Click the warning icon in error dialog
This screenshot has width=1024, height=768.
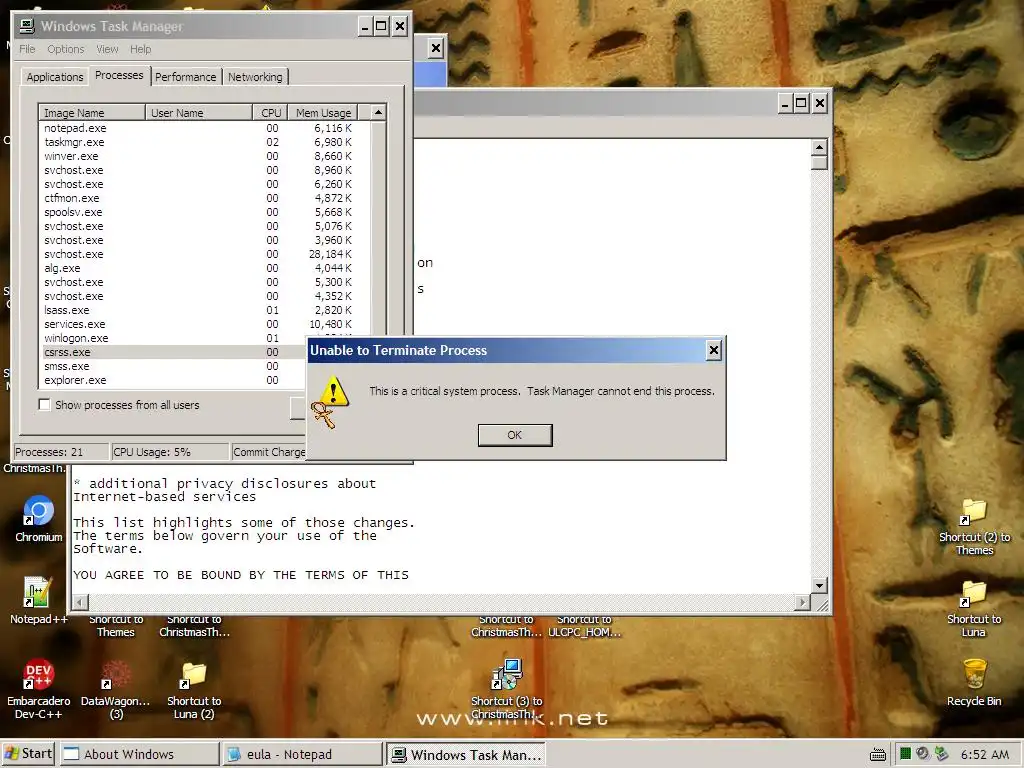pyautogui.click(x=334, y=392)
